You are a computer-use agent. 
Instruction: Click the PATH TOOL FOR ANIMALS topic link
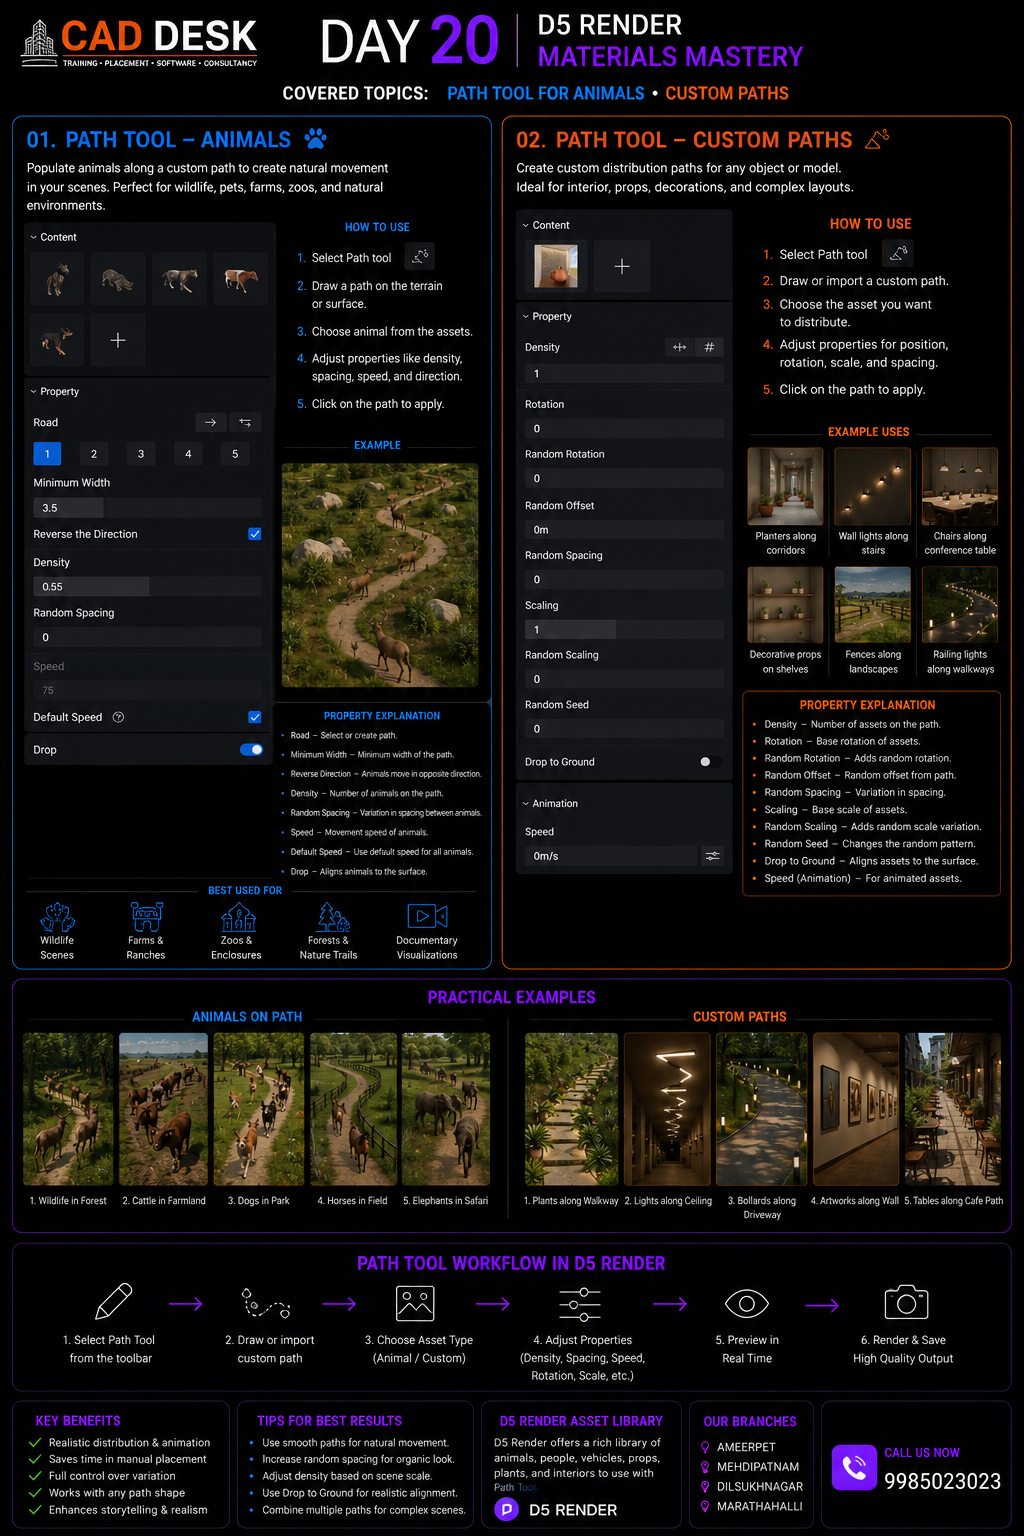pyautogui.click(x=546, y=93)
